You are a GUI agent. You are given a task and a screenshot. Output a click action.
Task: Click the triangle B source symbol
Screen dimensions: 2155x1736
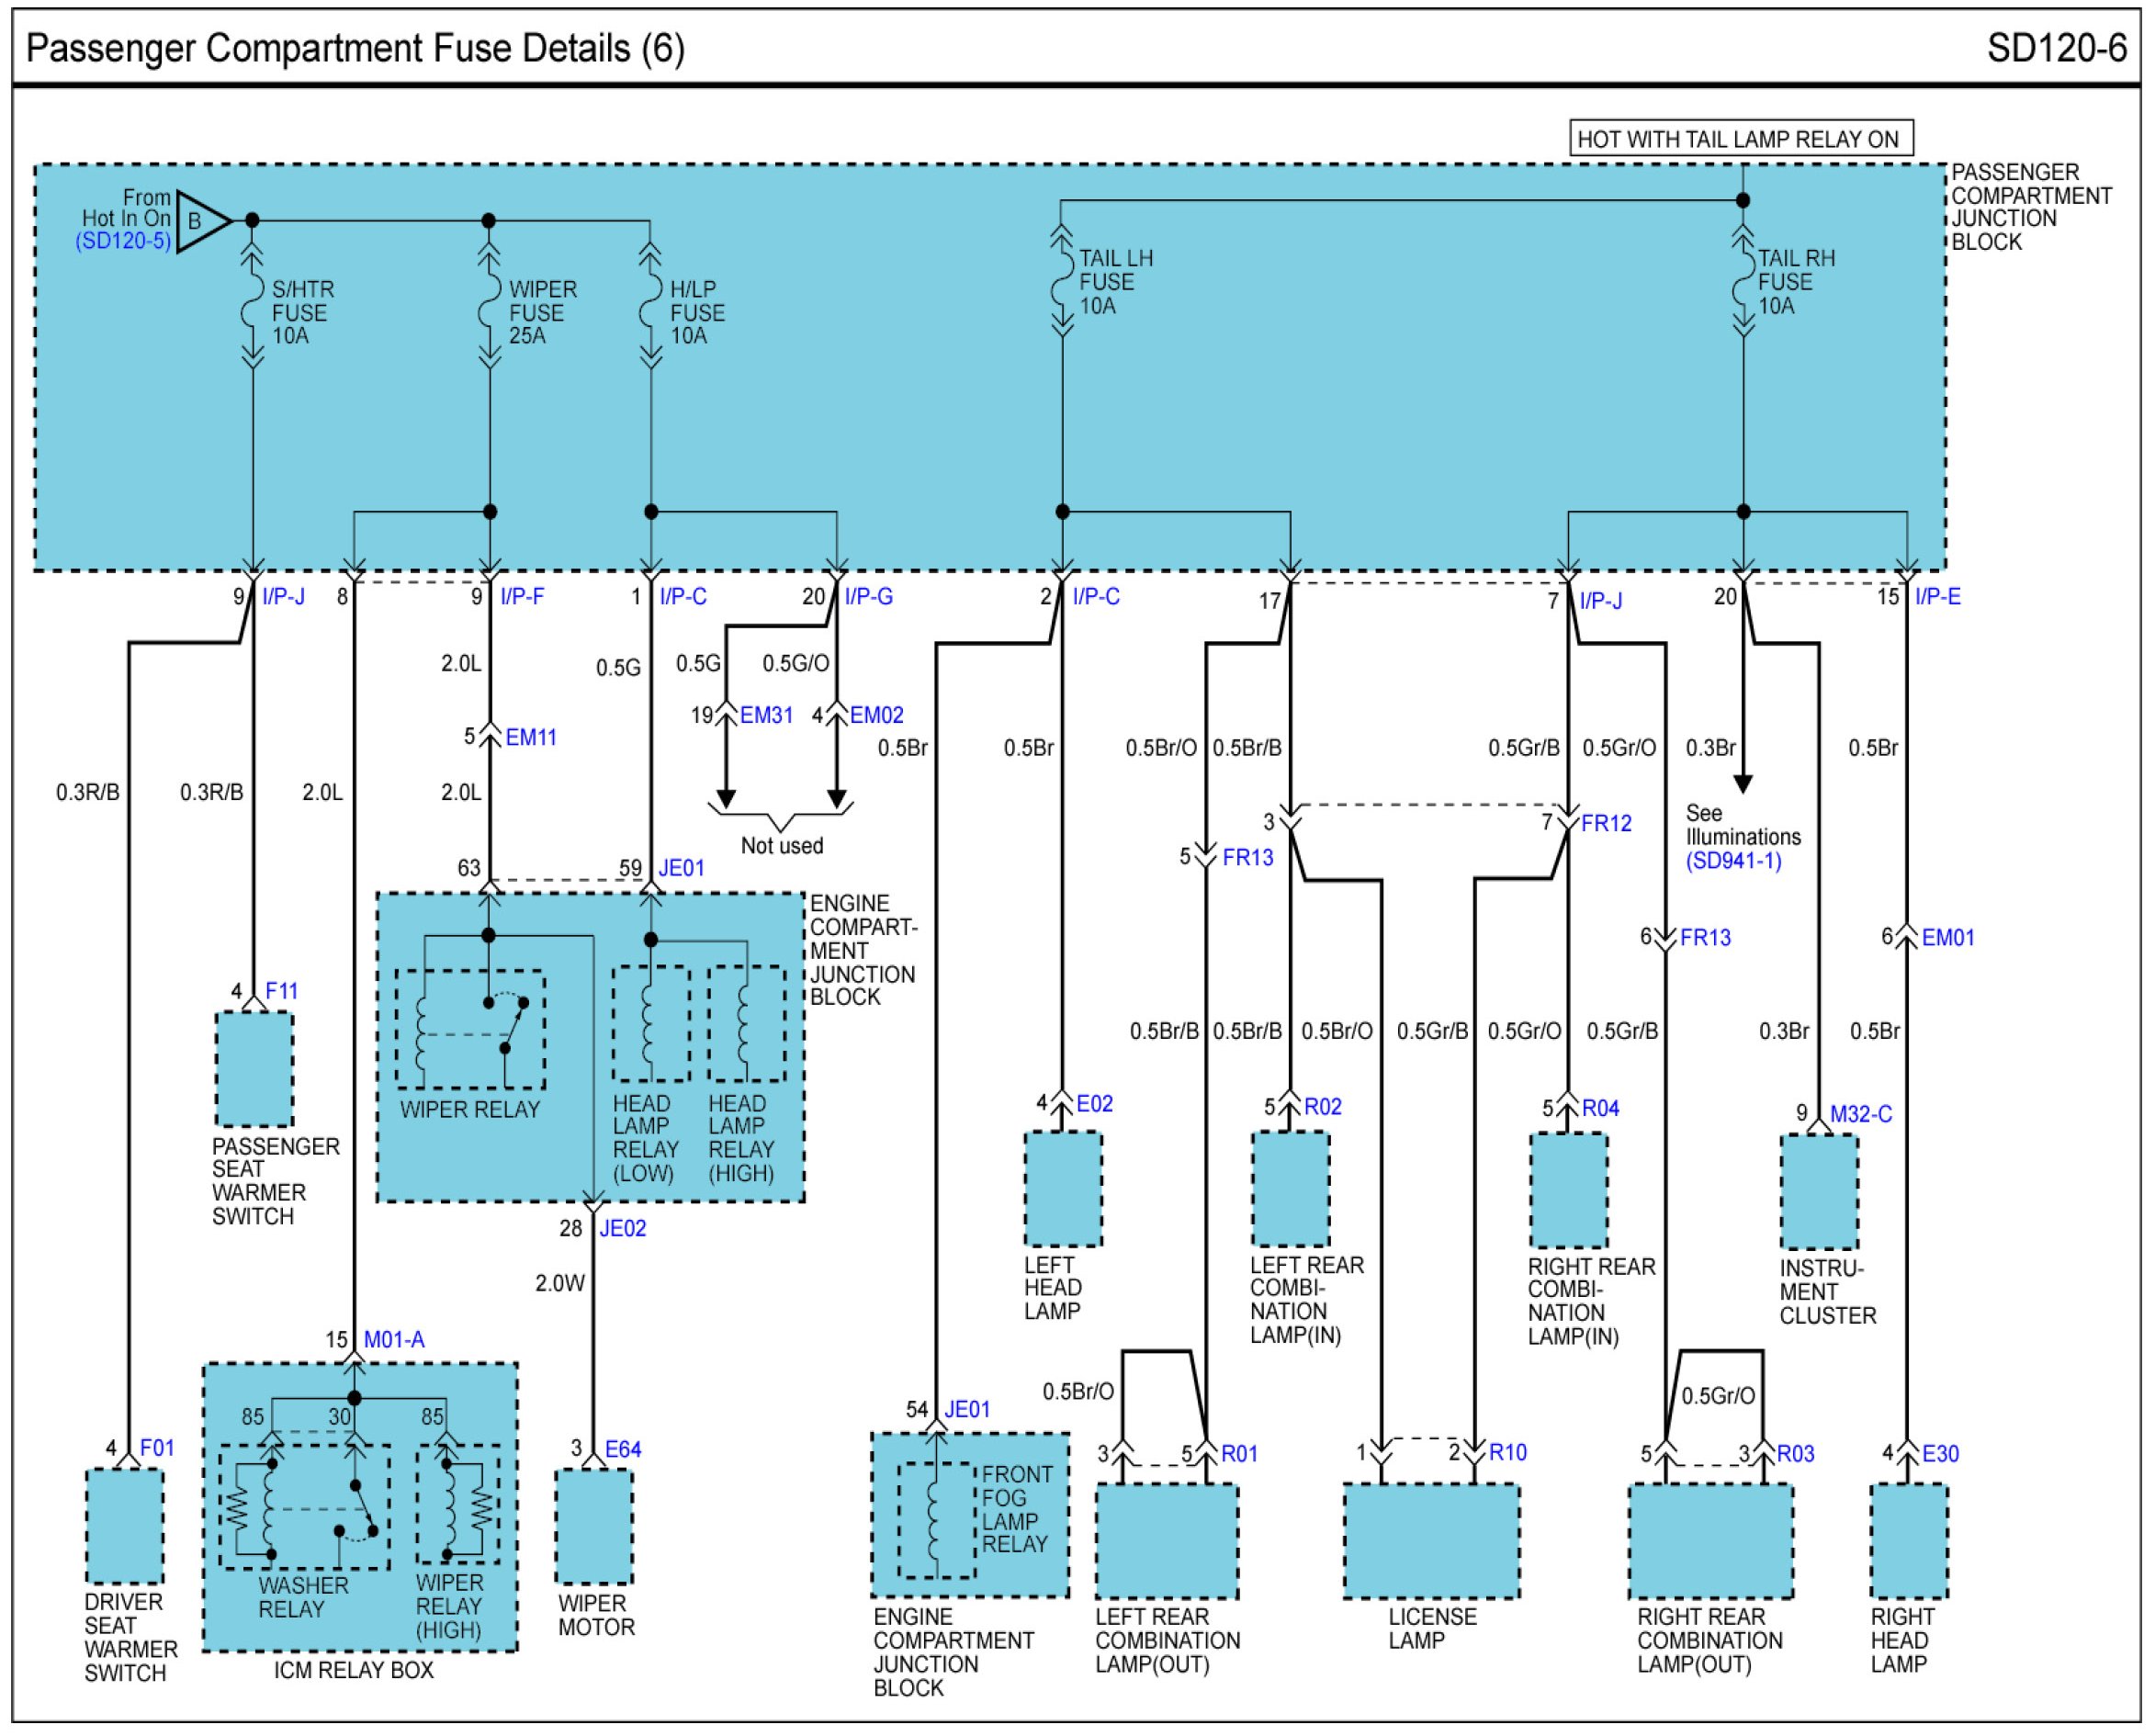tap(200, 221)
